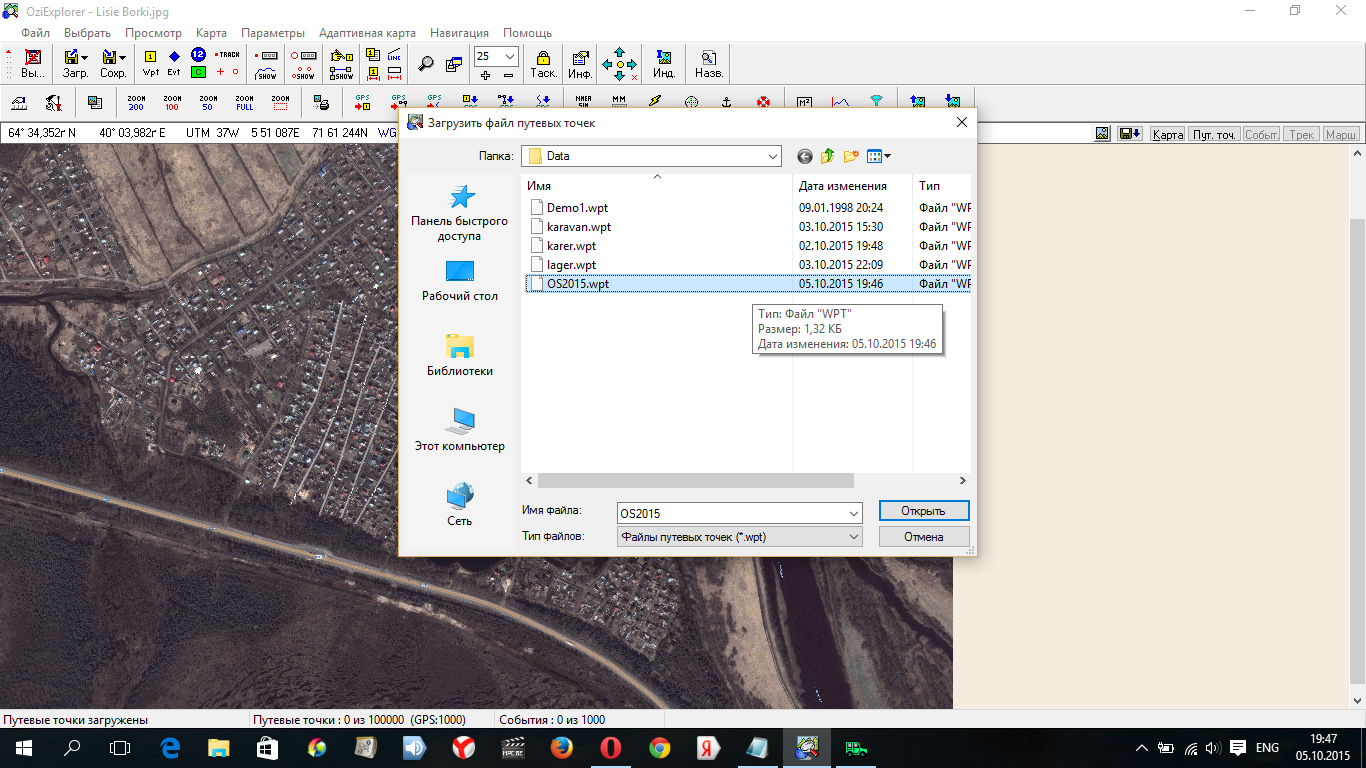The width and height of the screenshot is (1366, 768).
Task: Click the padlock Таск. toolbar icon
Action: (x=543, y=64)
